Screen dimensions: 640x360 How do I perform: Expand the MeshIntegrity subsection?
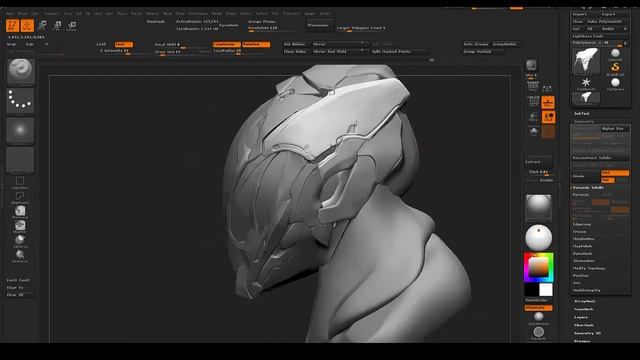pos(587,290)
